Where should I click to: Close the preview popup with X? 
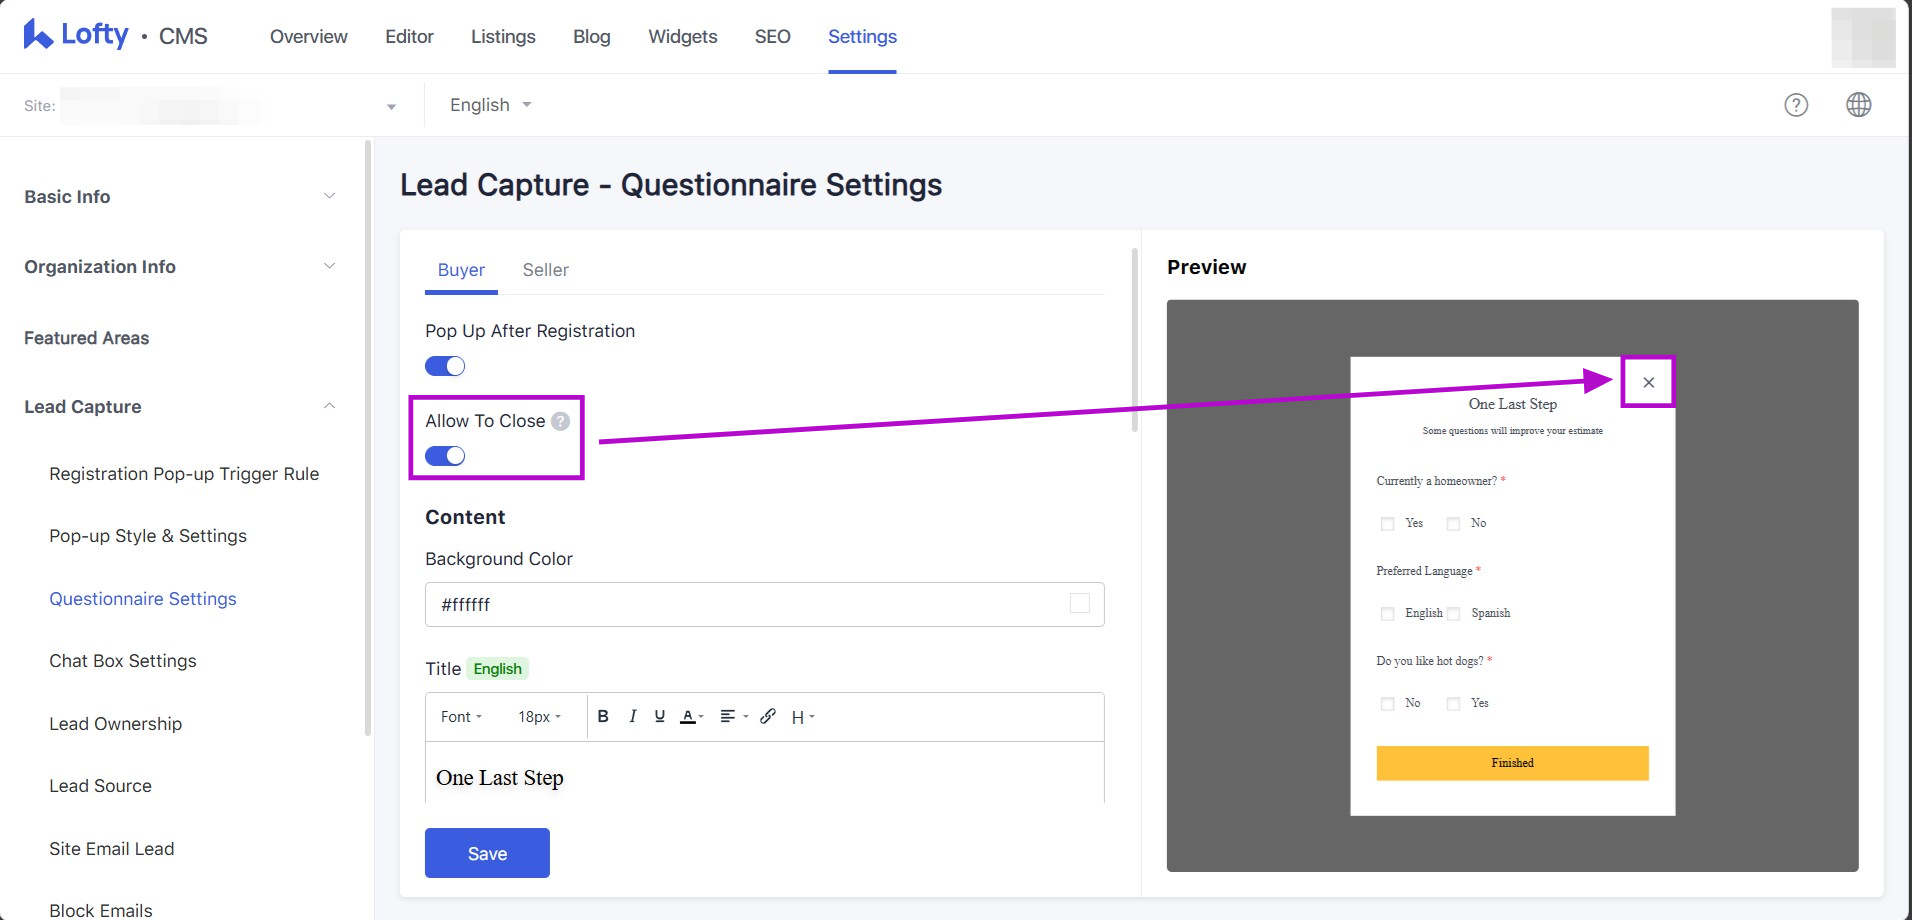1648,382
